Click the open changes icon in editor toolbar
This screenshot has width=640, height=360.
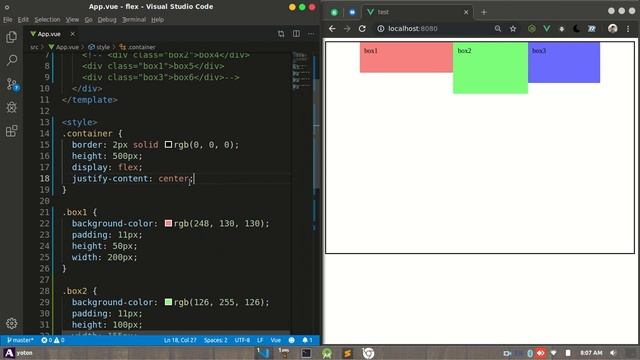pyautogui.click(x=281, y=34)
